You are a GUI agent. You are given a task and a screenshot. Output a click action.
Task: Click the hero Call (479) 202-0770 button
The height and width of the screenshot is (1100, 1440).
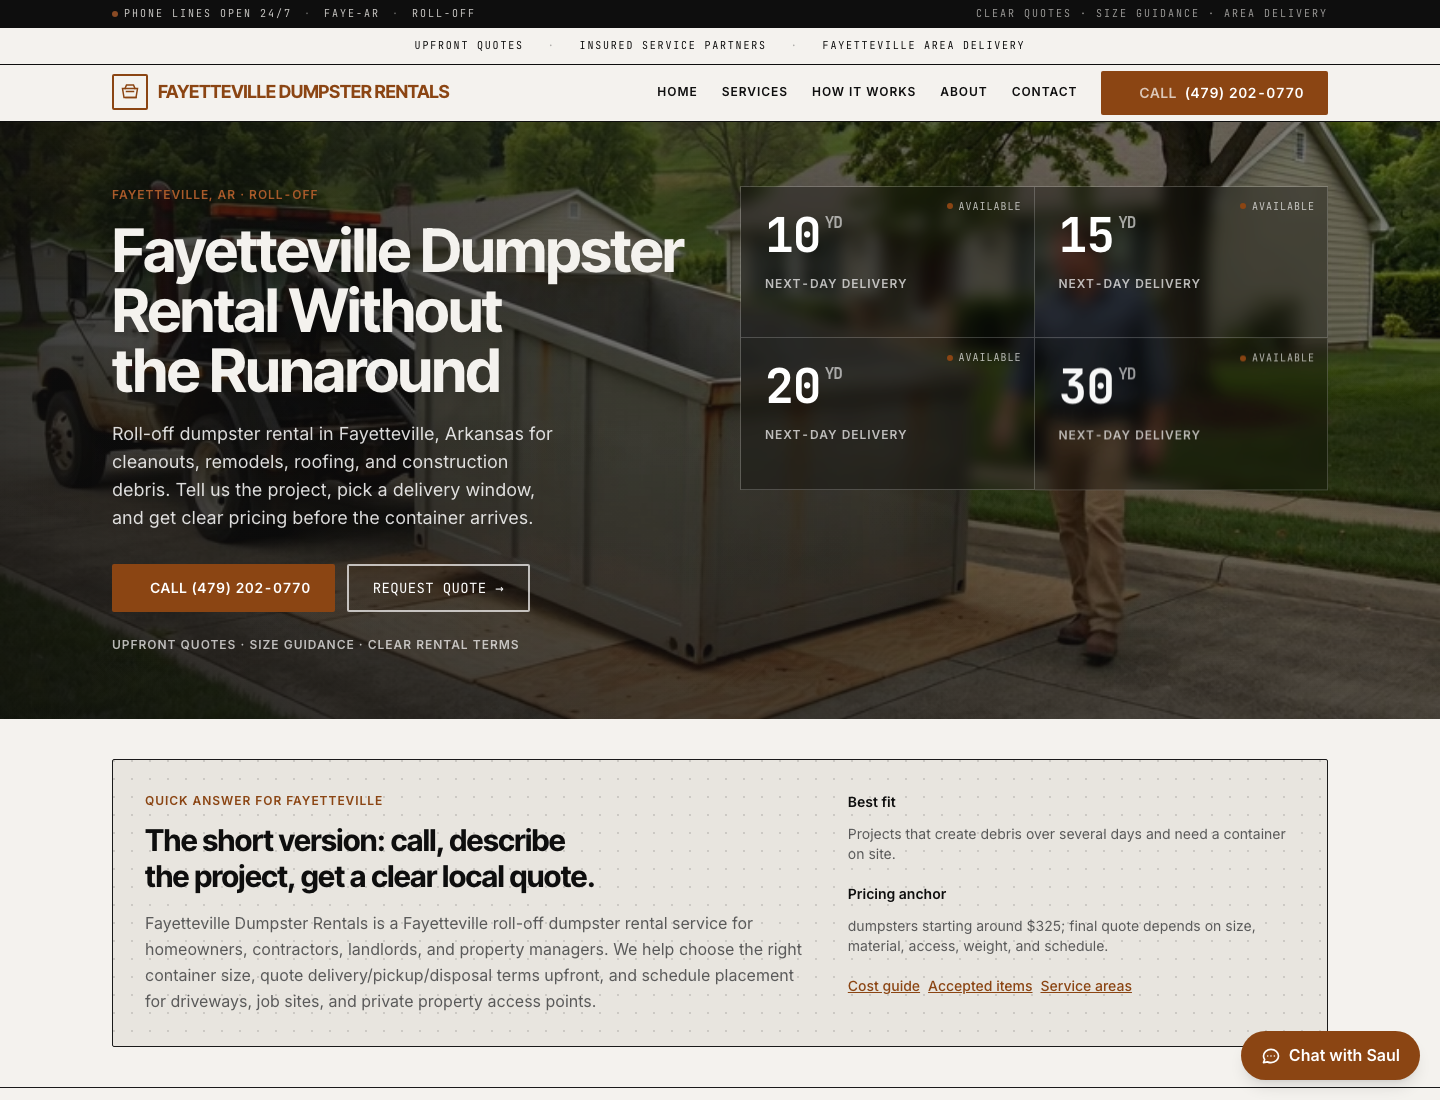[x=223, y=588]
